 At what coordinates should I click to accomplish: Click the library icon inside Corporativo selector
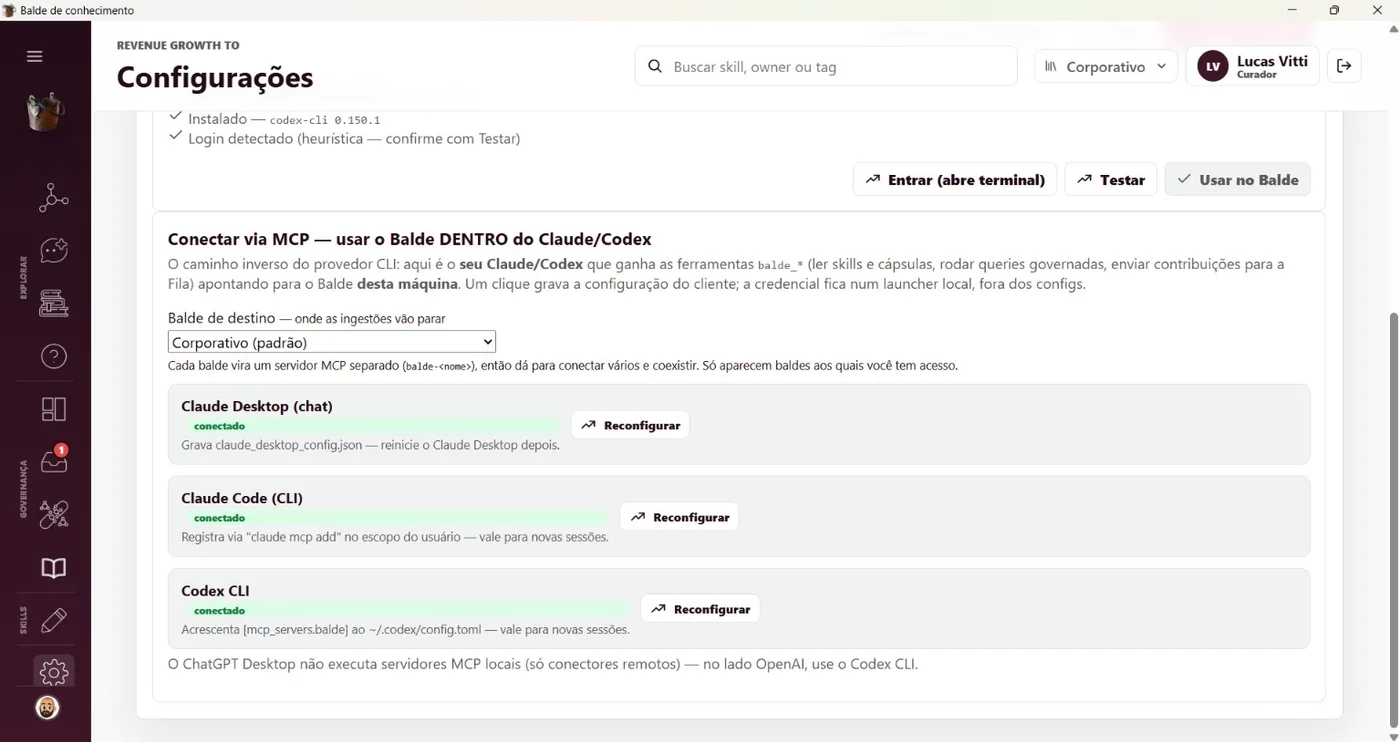click(x=1051, y=67)
